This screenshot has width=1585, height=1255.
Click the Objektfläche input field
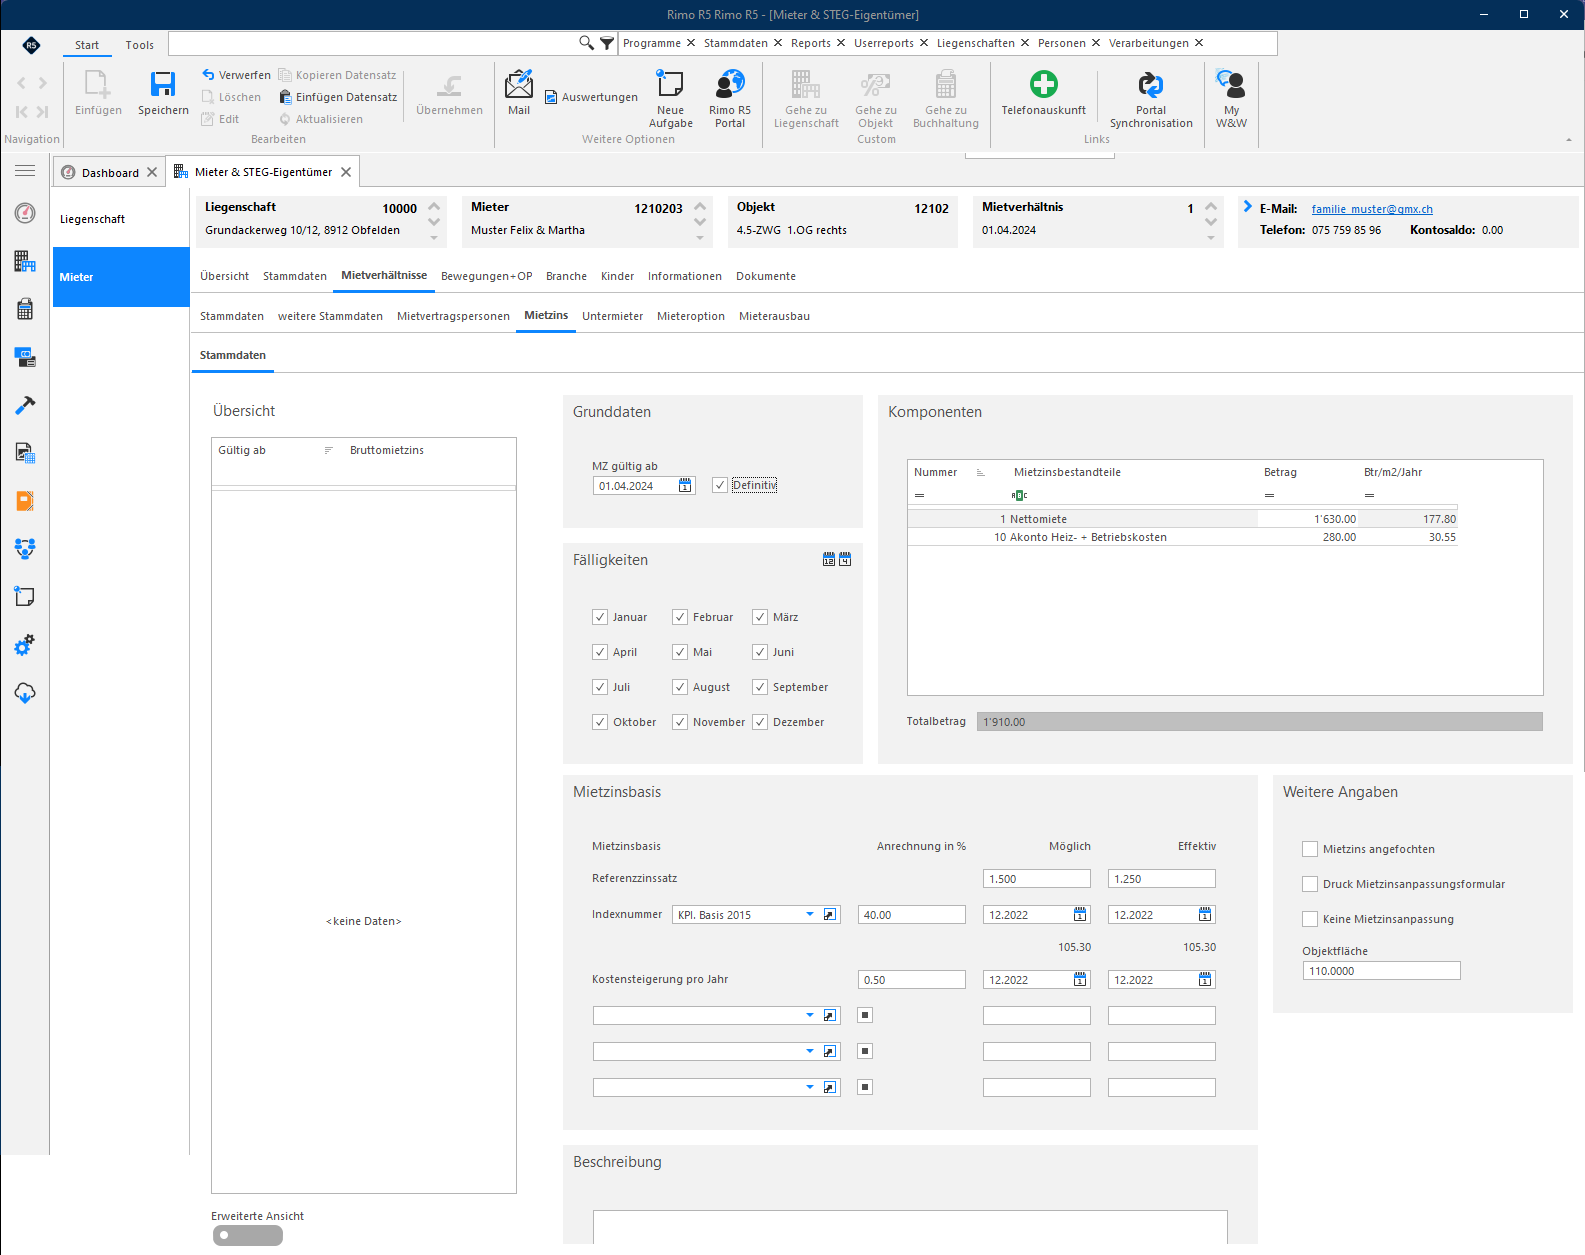click(1381, 971)
